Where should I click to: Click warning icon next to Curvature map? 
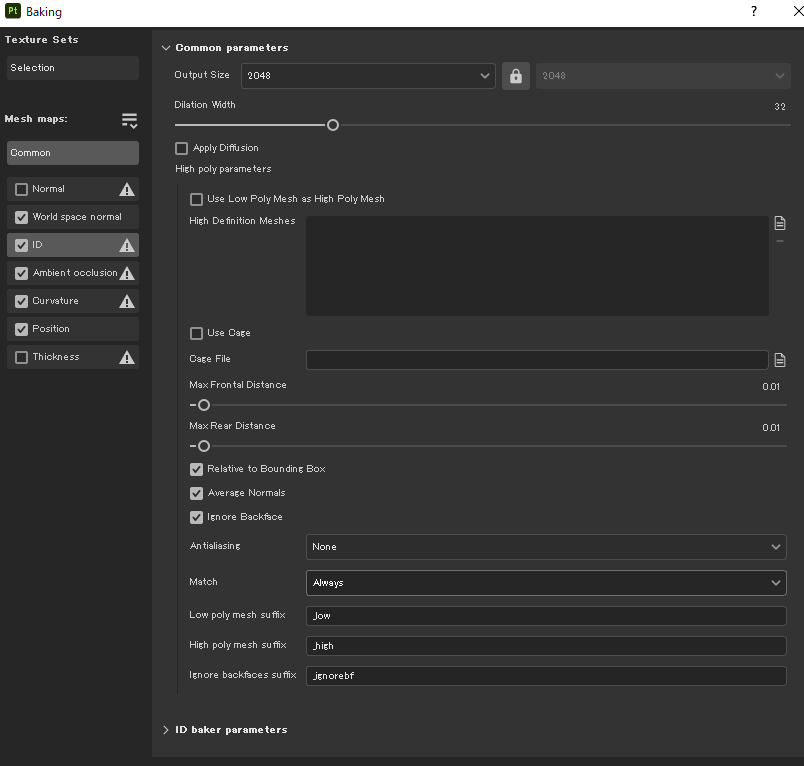coord(127,301)
